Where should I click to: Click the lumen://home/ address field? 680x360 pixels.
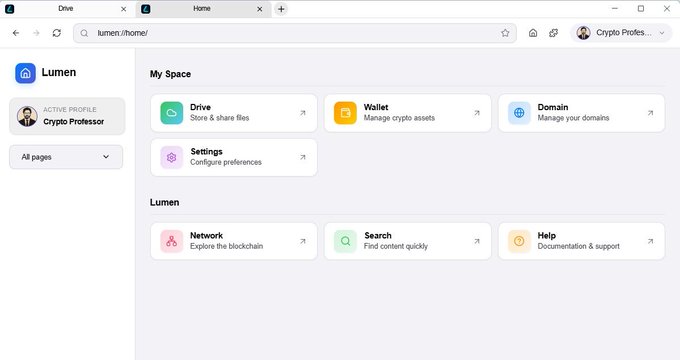pyautogui.click(x=295, y=33)
